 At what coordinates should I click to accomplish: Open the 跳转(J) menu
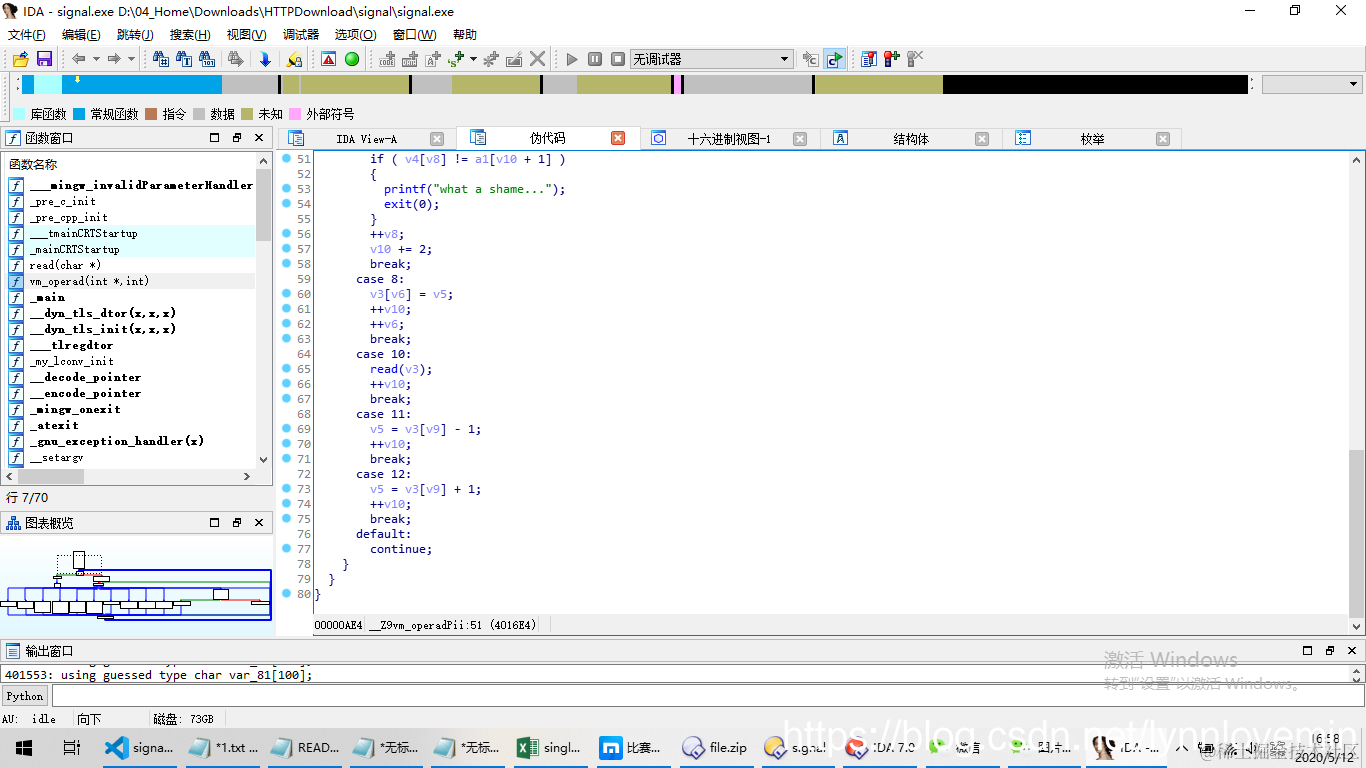point(135,34)
